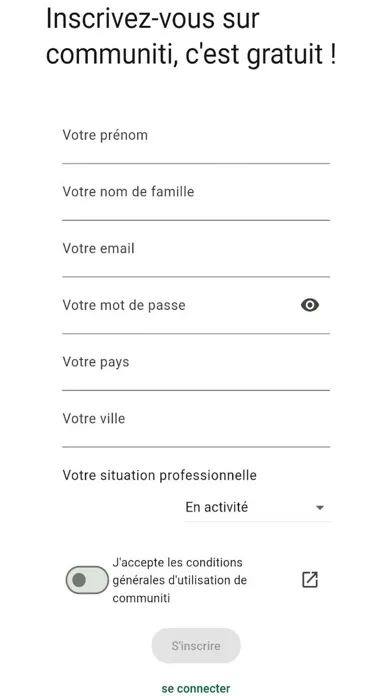Click the "Votre situation professionnelle" label
The width and height of the screenshot is (392, 696).
[x=159, y=475]
